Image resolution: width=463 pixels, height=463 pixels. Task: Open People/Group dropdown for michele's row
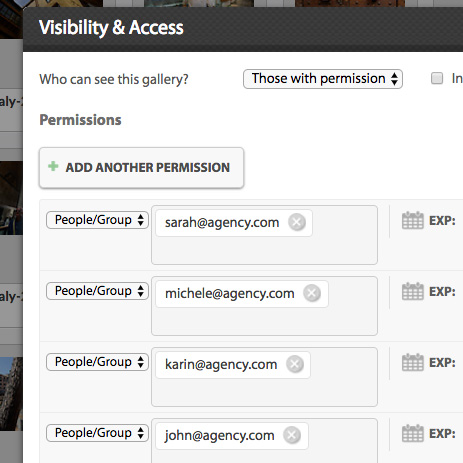click(97, 291)
